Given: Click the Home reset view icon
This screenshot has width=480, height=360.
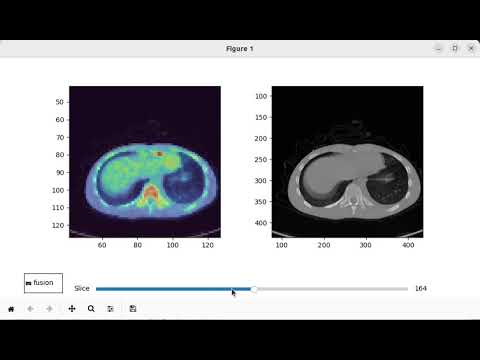Looking at the screenshot, I should [11, 309].
